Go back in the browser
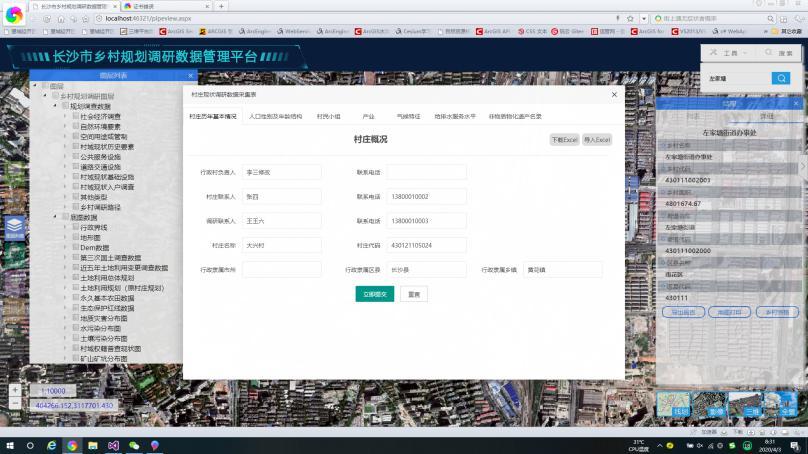 (33, 19)
